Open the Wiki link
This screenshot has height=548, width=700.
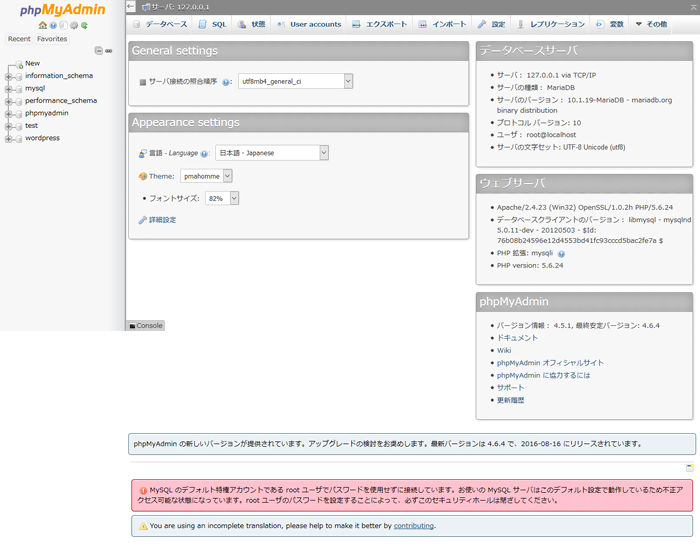coord(504,350)
